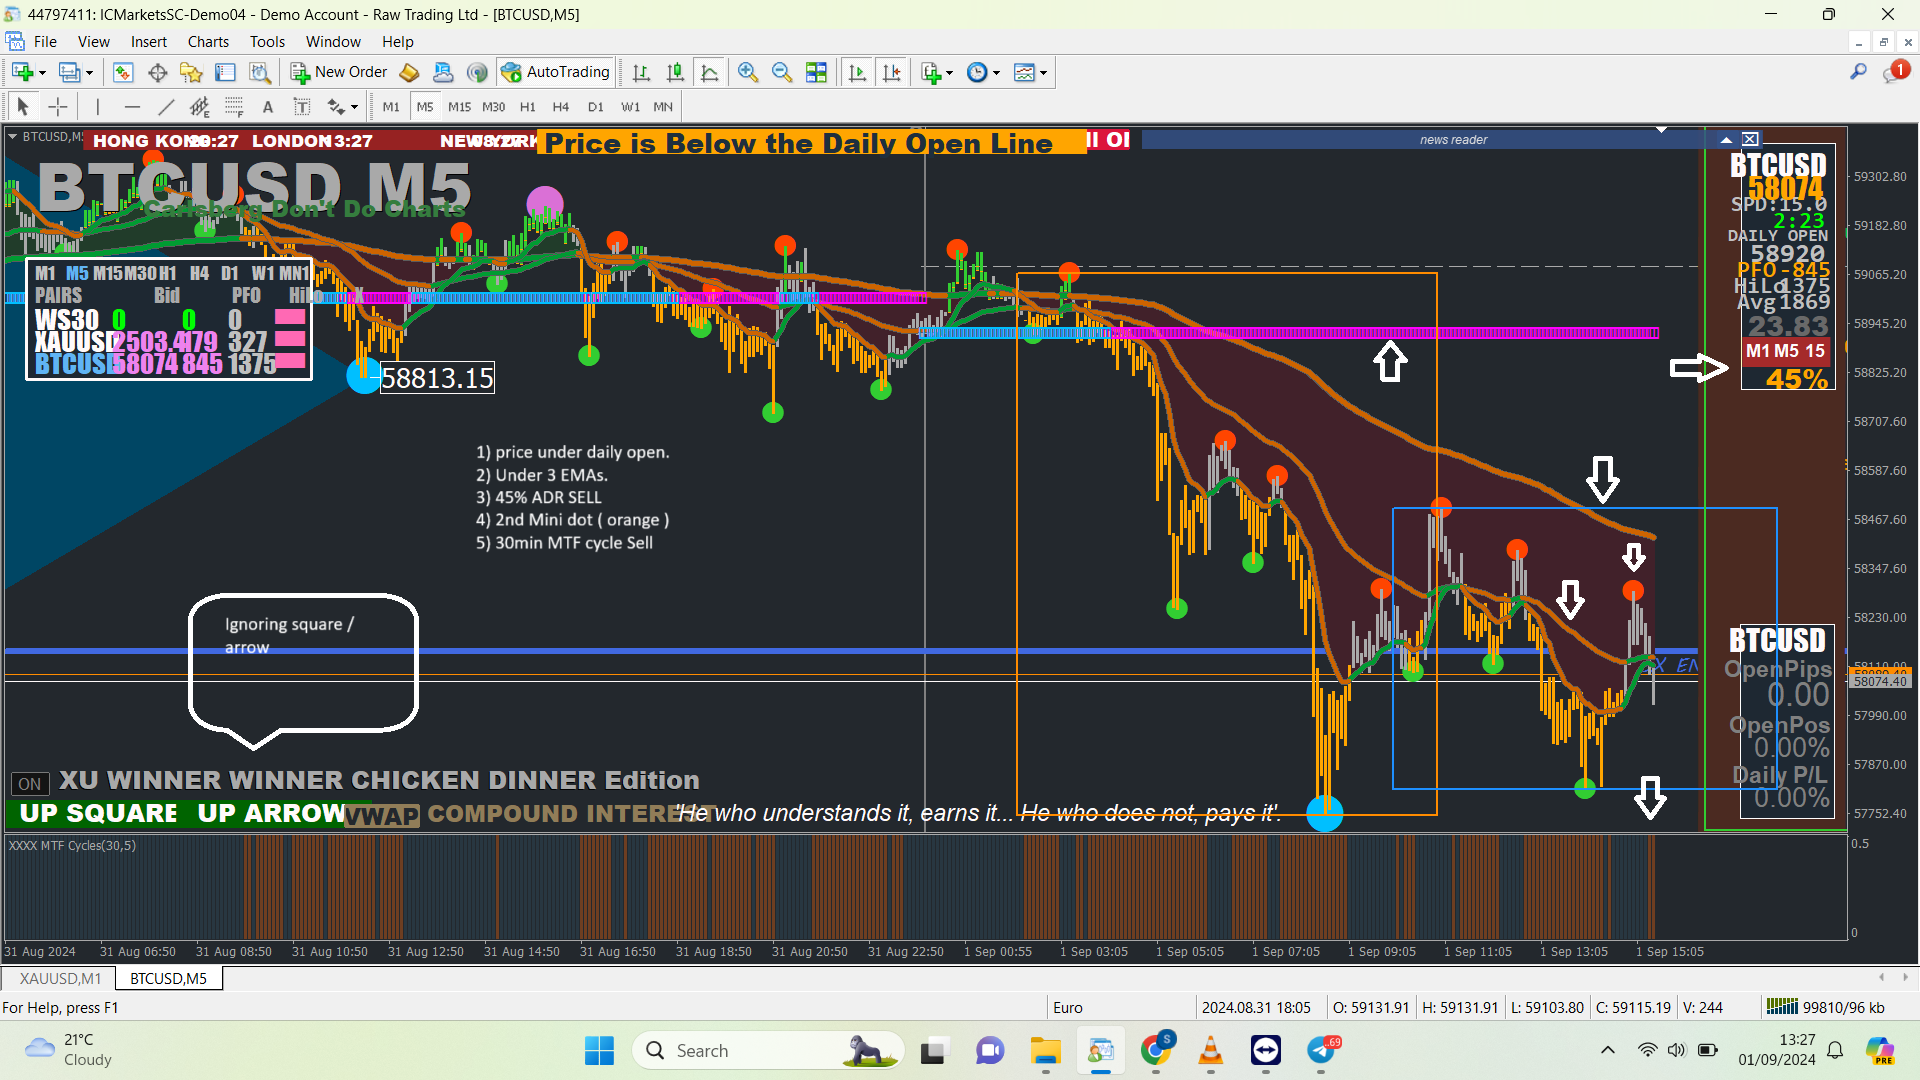Select the Horizontal Line drawing tool

click(x=132, y=107)
